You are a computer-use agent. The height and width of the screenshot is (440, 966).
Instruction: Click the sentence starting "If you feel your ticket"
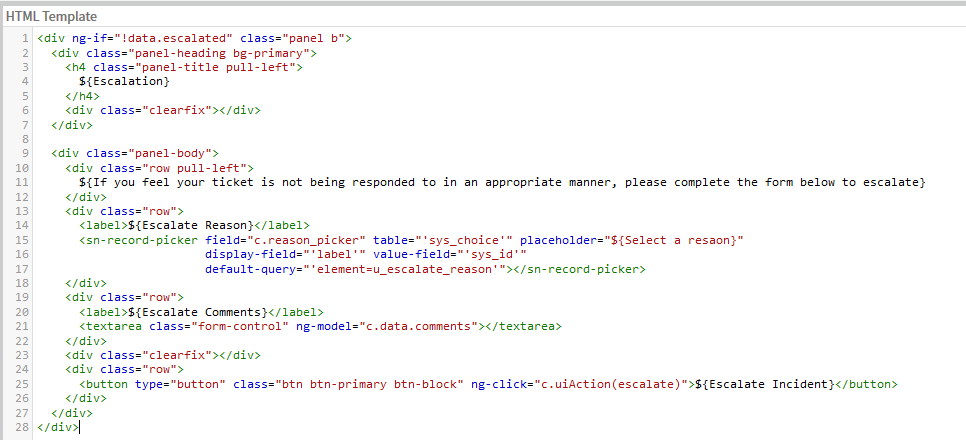click(x=502, y=182)
